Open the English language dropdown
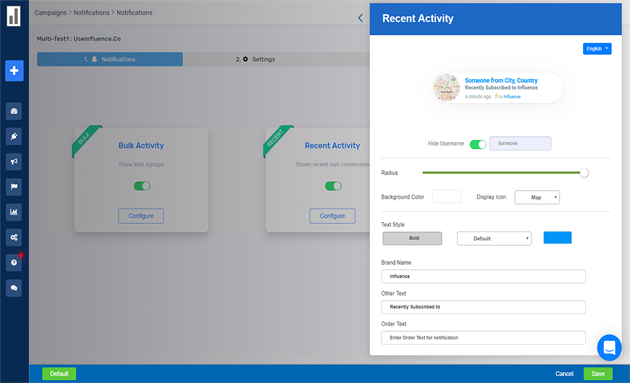The height and width of the screenshot is (383, 630). (x=597, y=49)
